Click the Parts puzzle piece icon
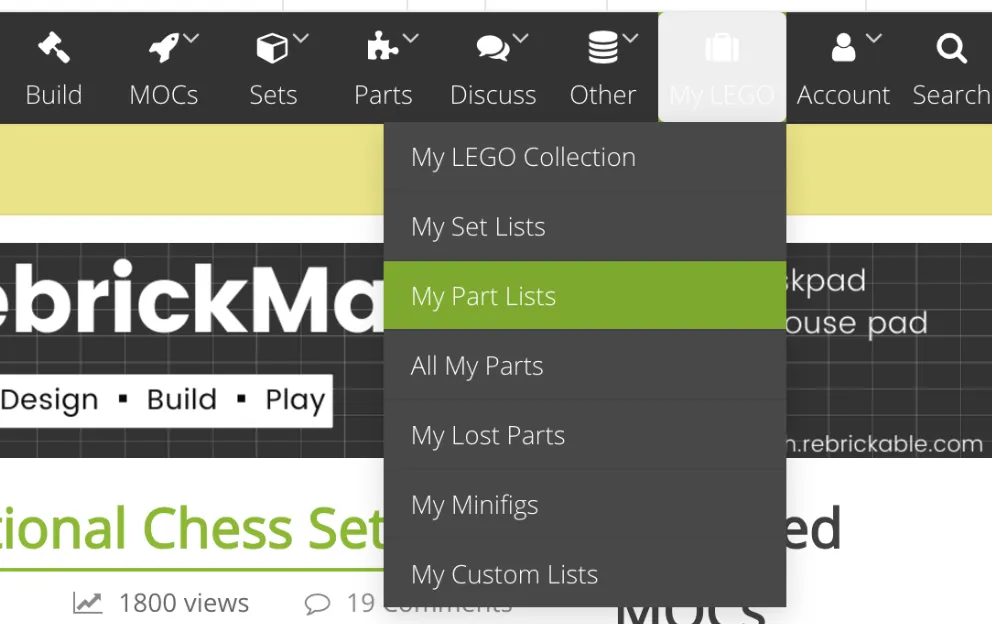 click(x=382, y=46)
